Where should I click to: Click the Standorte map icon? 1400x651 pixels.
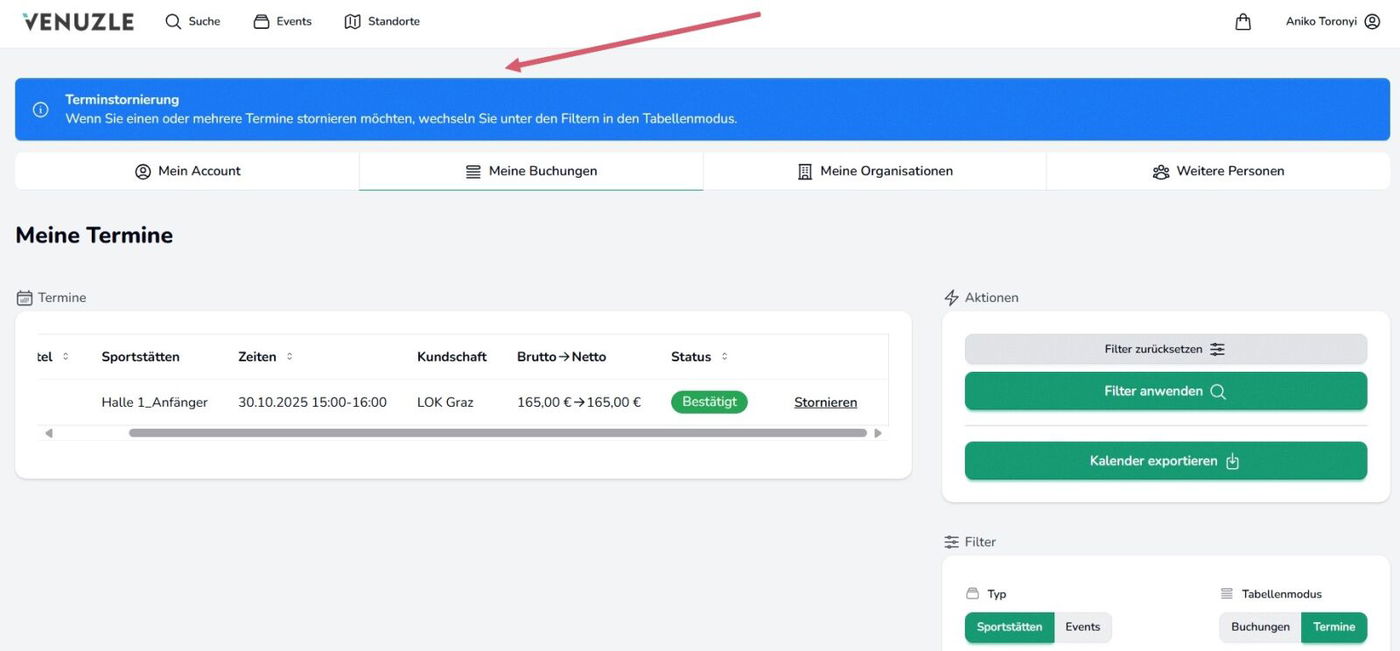click(x=352, y=21)
